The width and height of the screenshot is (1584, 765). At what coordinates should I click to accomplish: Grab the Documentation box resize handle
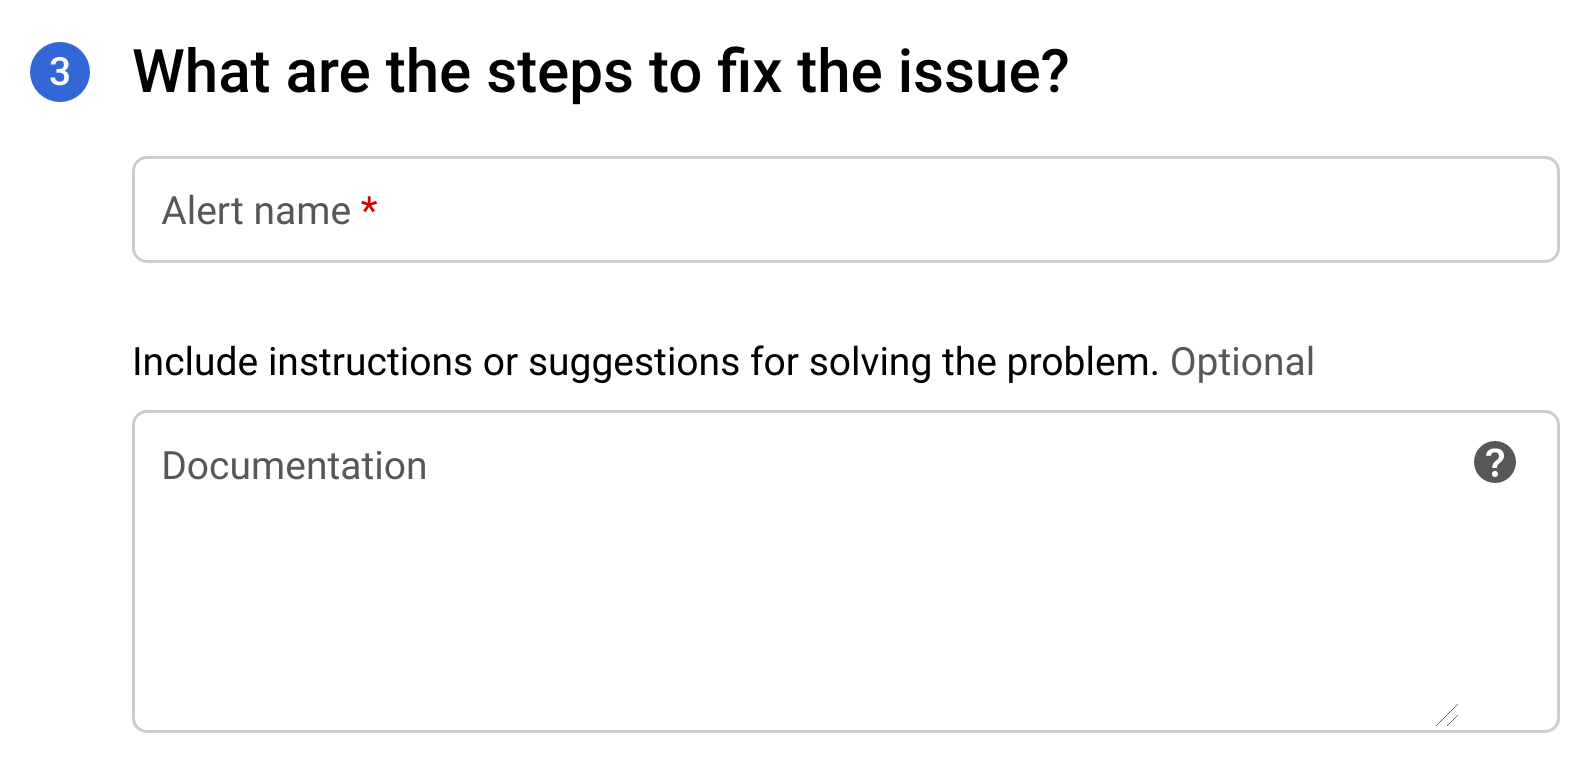(x=1446, y=715)
